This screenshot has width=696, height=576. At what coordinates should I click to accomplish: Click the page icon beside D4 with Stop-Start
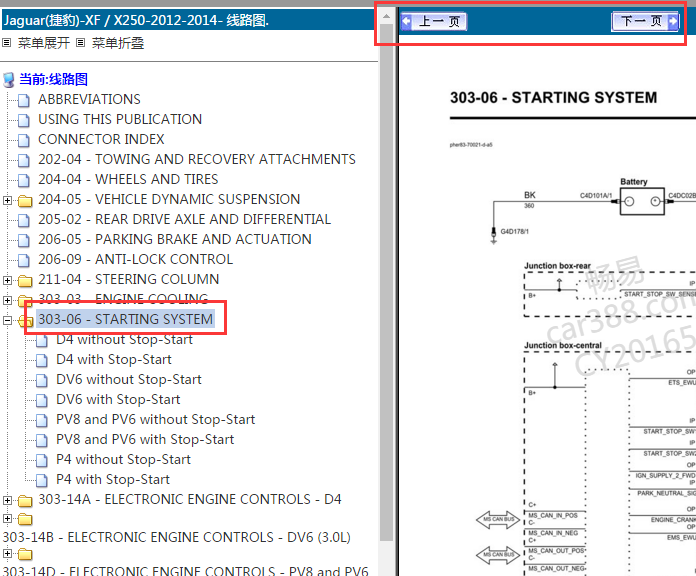tap(42, 360)
